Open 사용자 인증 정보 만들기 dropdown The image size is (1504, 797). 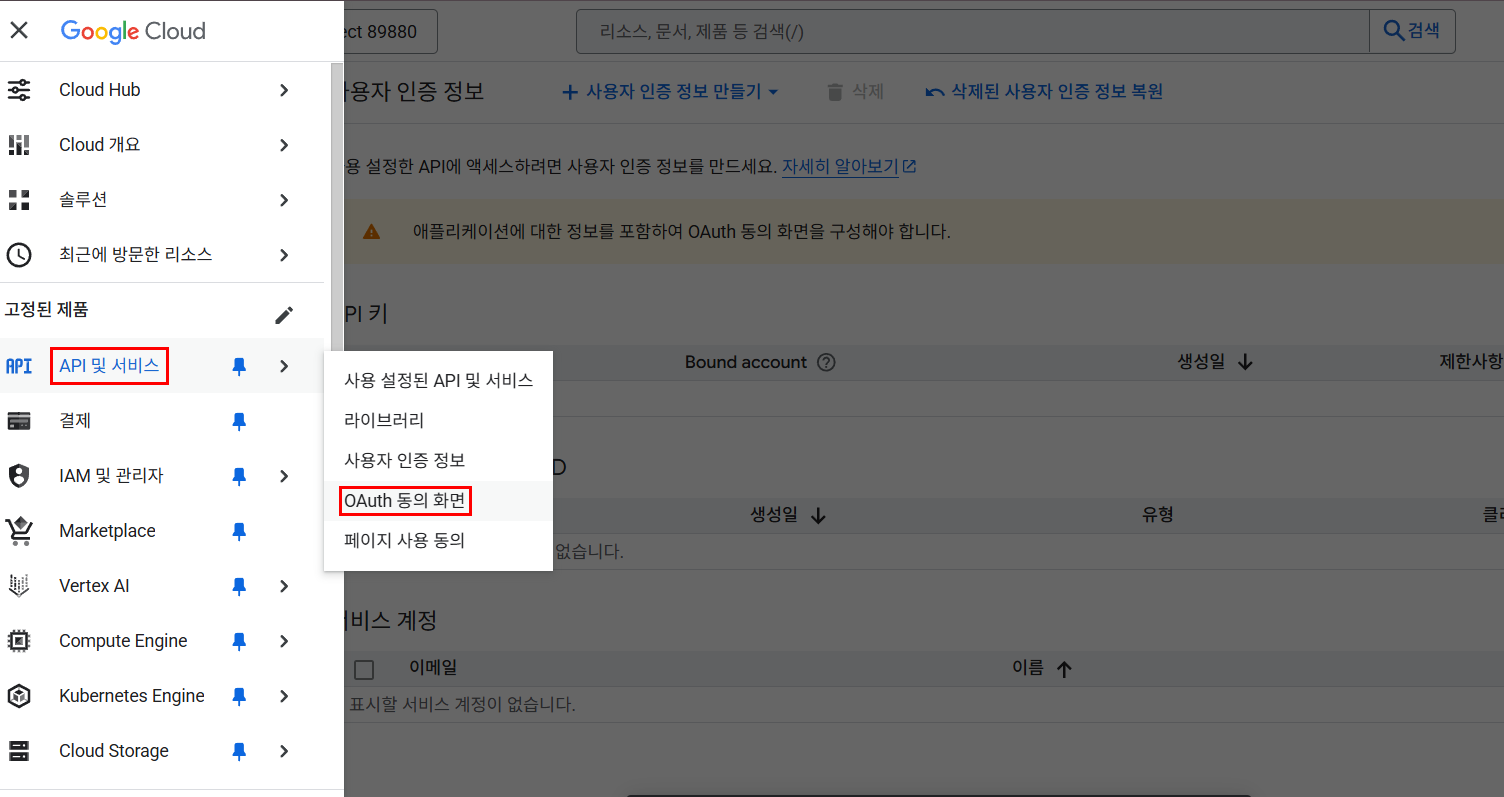click(670, 92)
